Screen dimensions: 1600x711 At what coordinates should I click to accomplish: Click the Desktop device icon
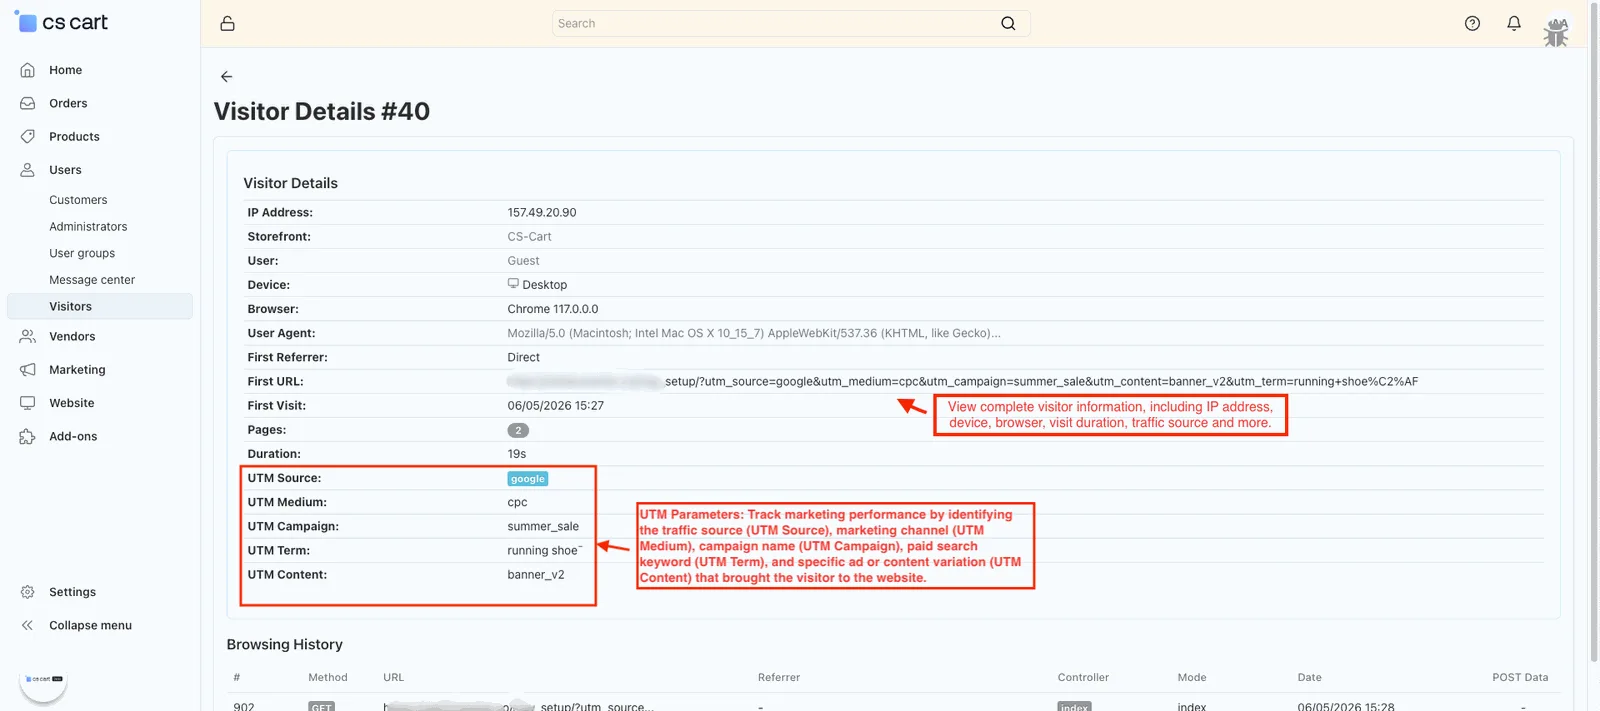[x=513, y=284]
